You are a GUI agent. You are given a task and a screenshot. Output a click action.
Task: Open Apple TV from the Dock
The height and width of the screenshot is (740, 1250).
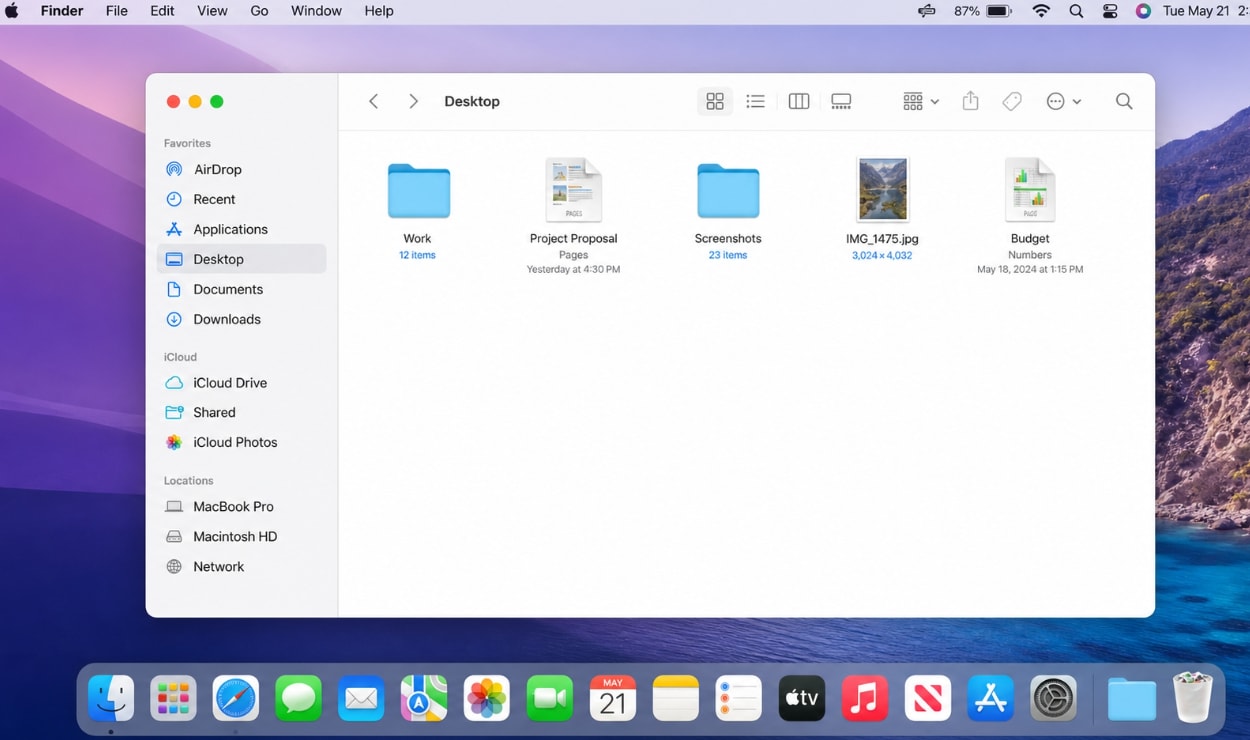(802, 698)
